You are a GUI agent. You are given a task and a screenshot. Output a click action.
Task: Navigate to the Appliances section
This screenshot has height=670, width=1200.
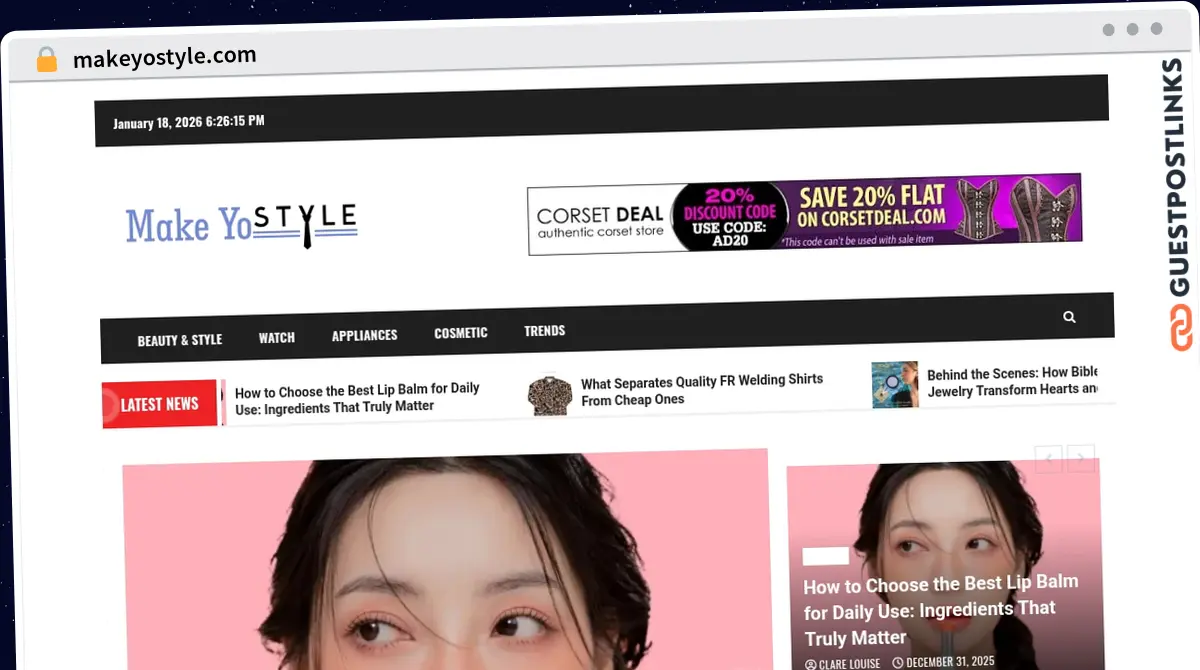point(364,335)
